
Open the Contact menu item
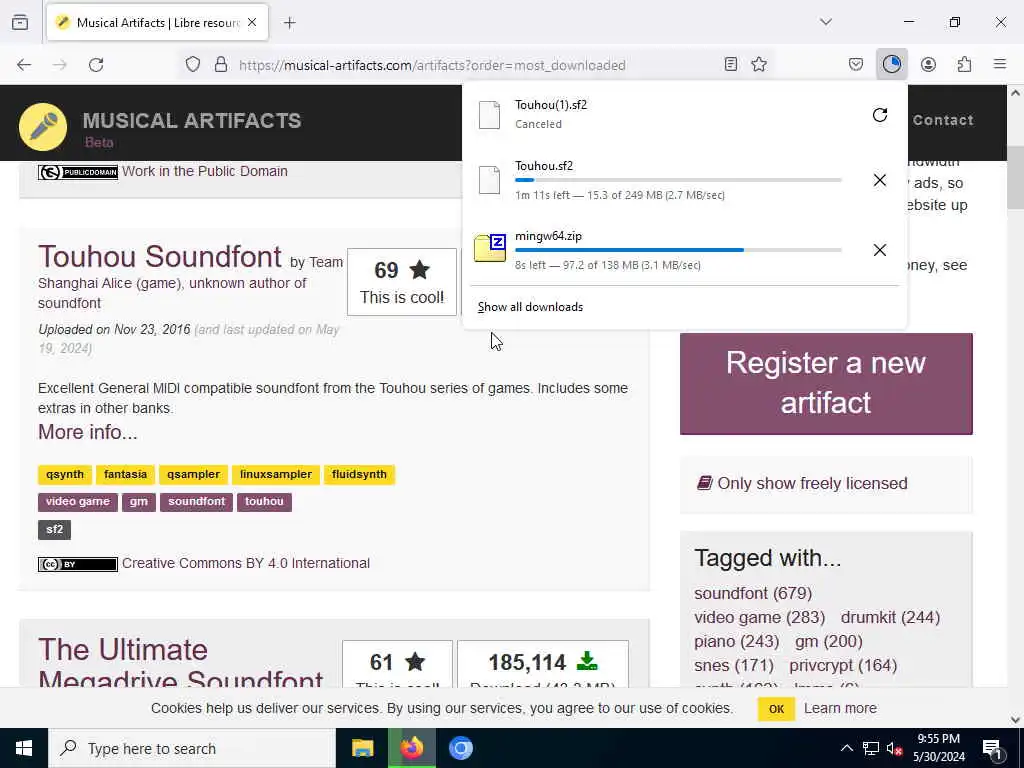click(943, 120)
